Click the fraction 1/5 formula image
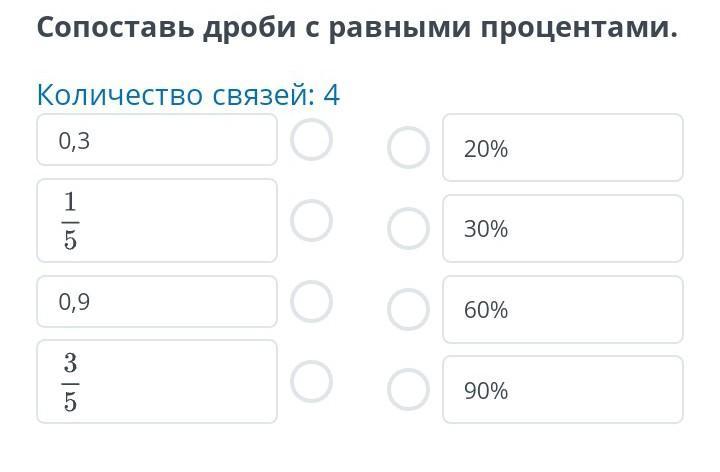Image resolution: width=720 pixels, height=472 pixels. coord(70,220)
